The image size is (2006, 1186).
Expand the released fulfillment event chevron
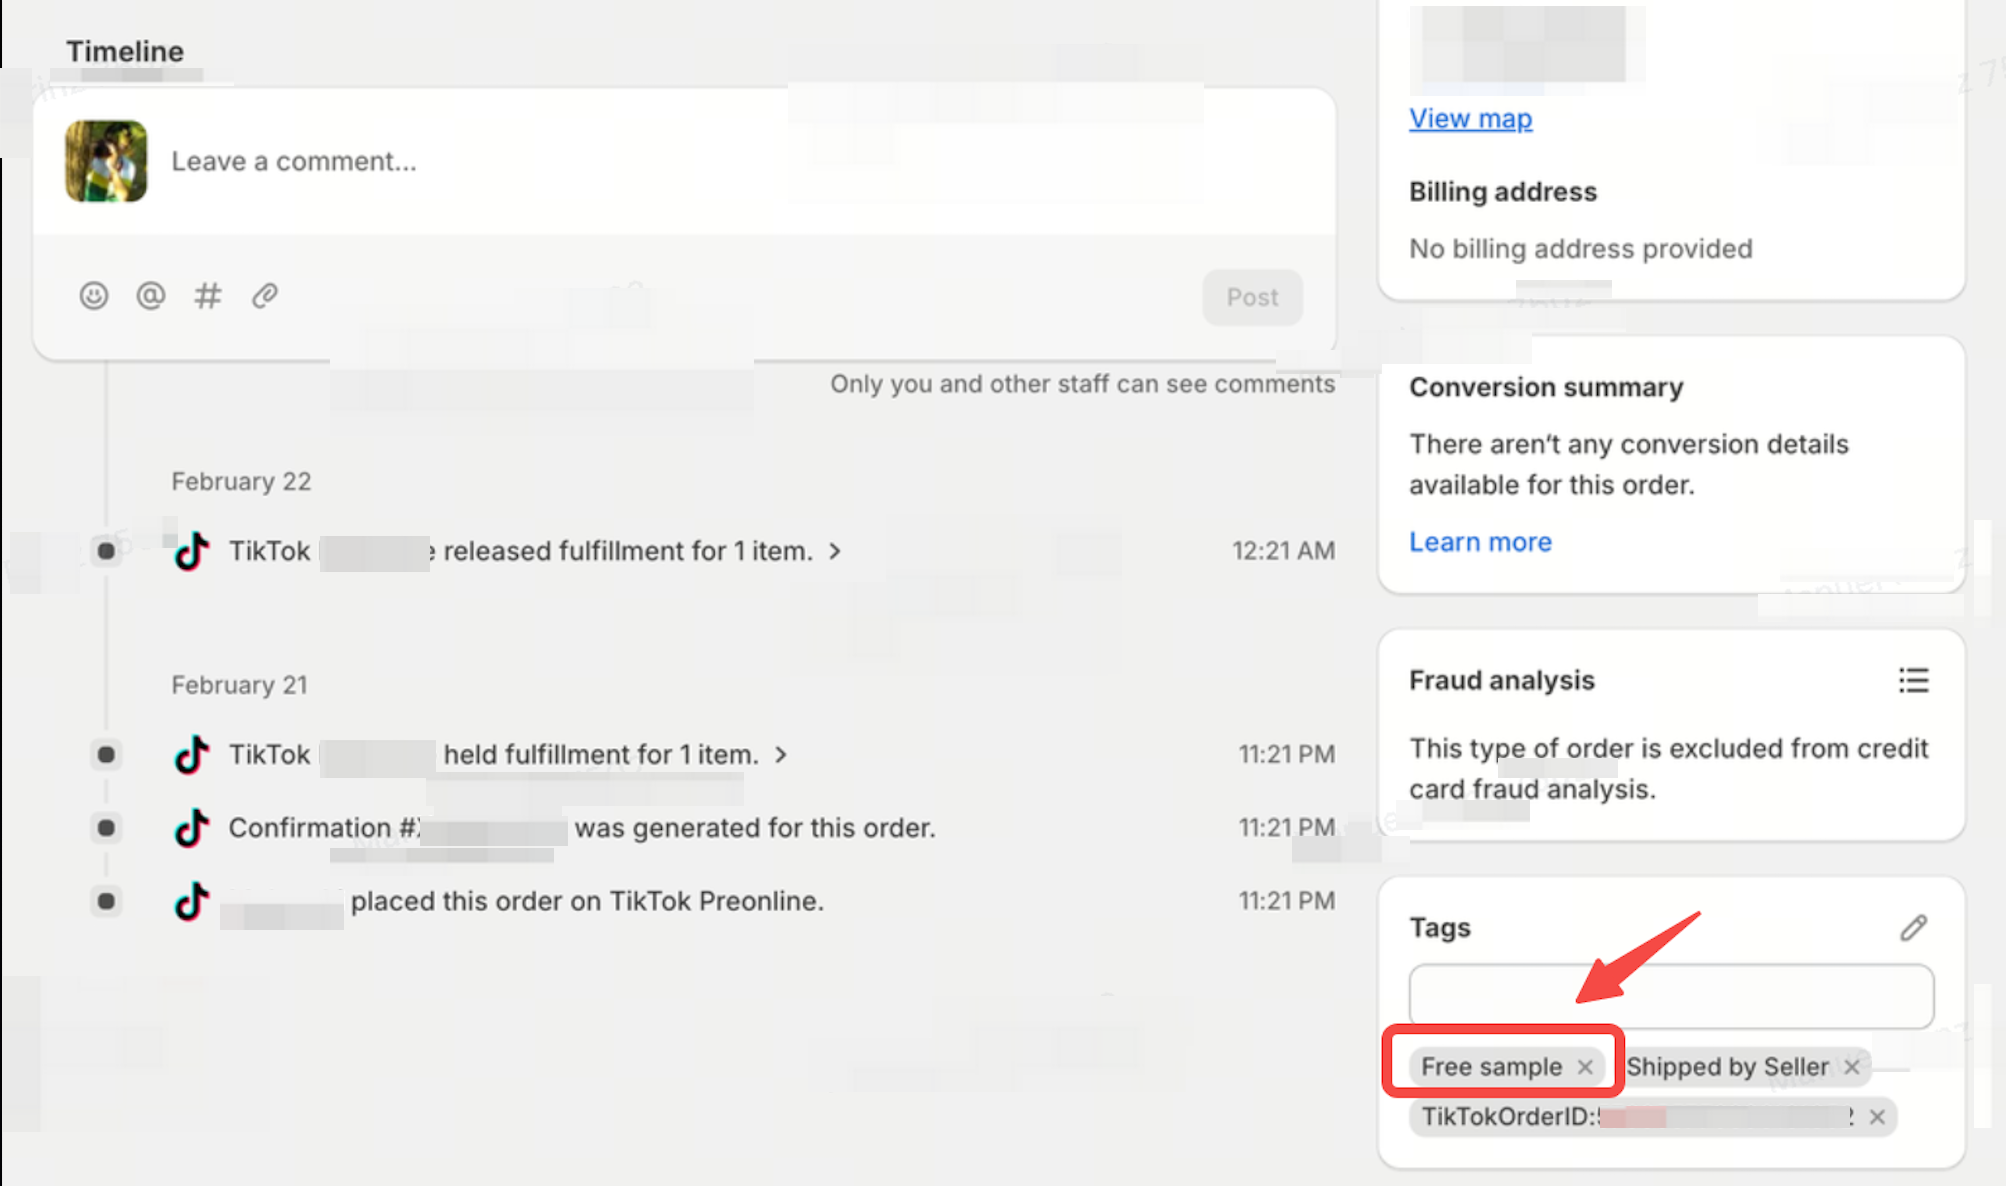(835, 551)
